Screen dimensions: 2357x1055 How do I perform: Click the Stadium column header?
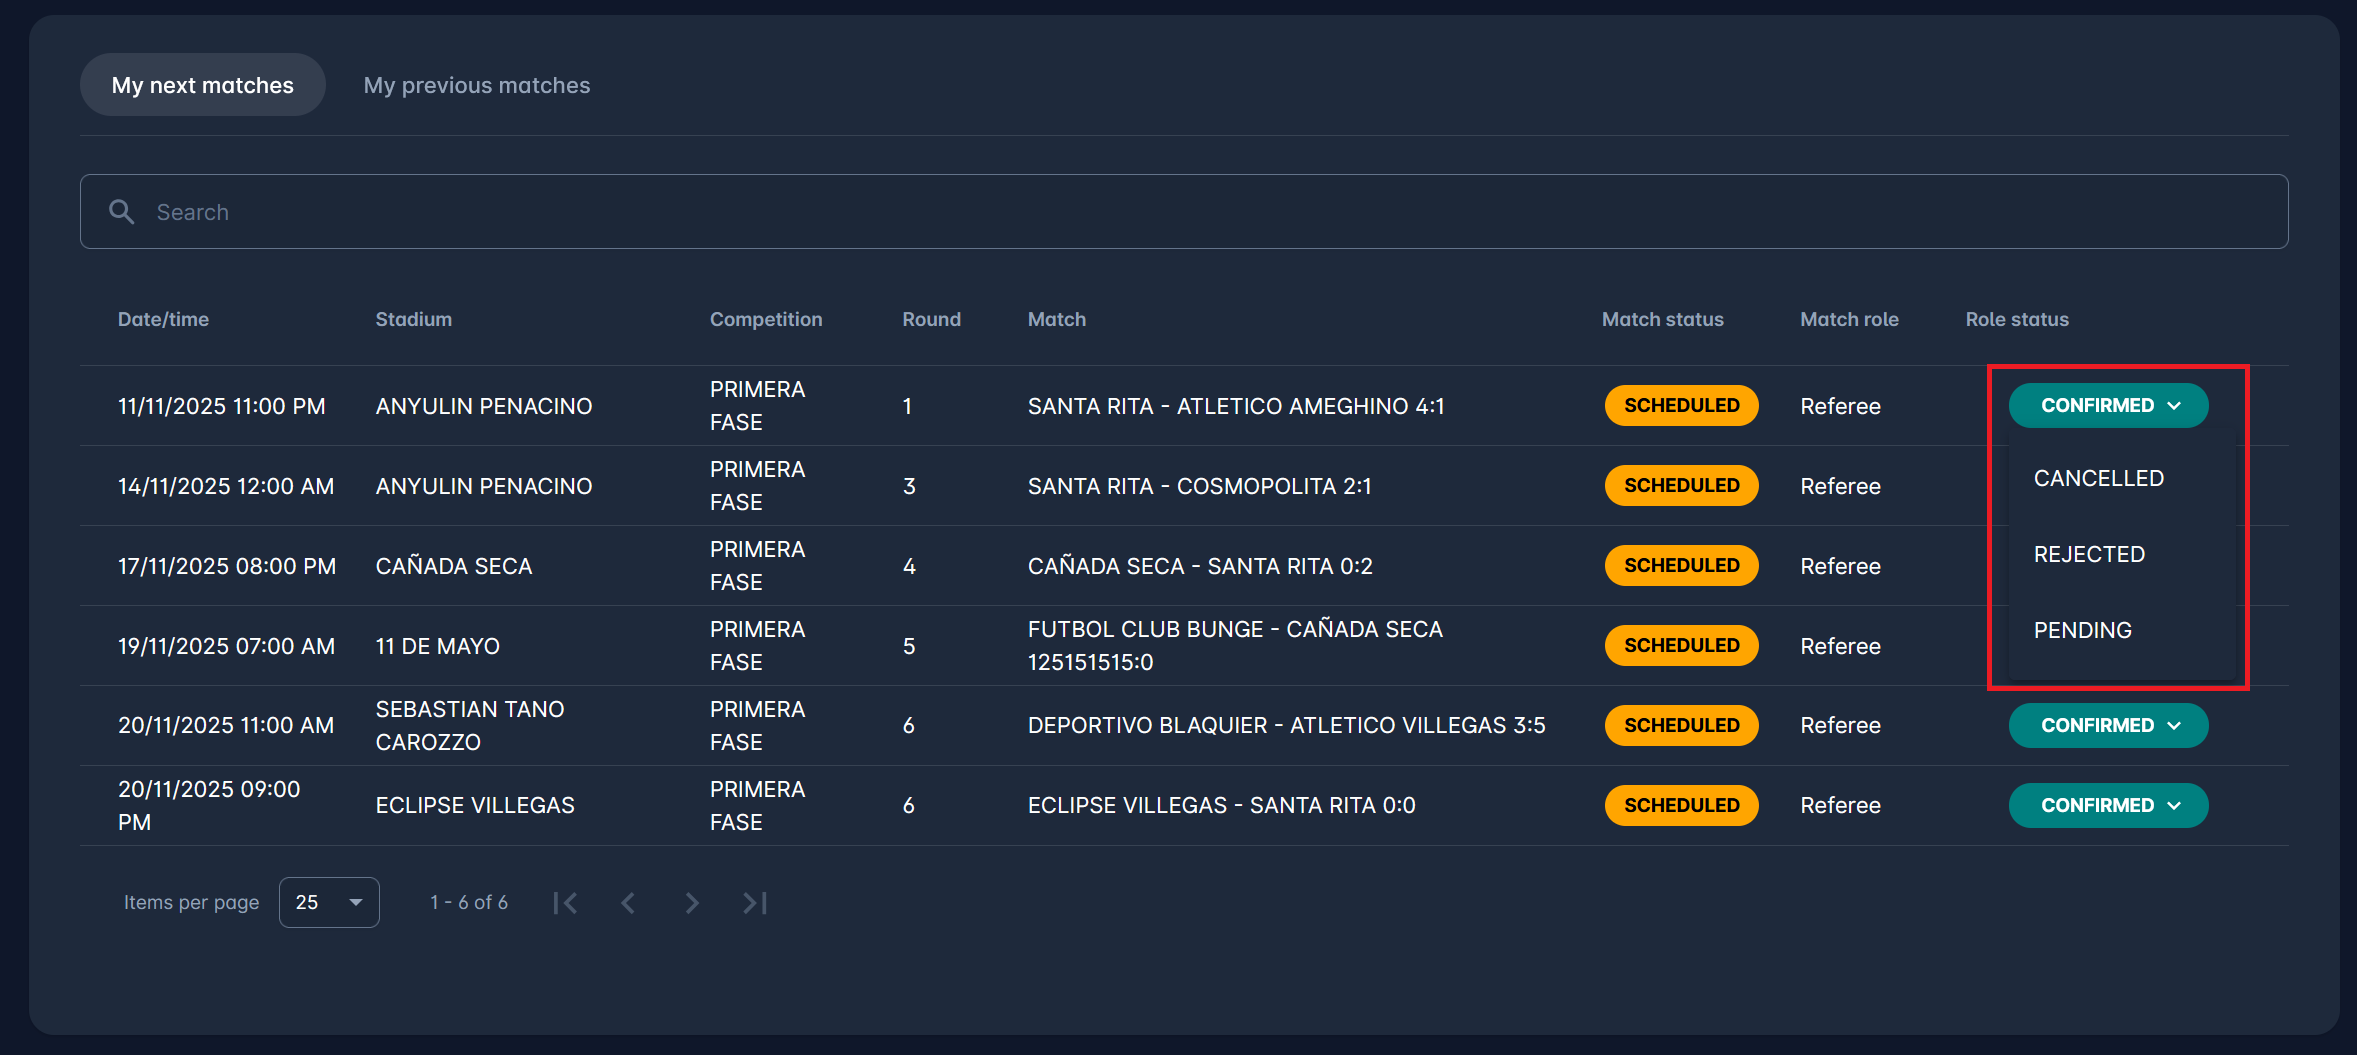point(413,320)
